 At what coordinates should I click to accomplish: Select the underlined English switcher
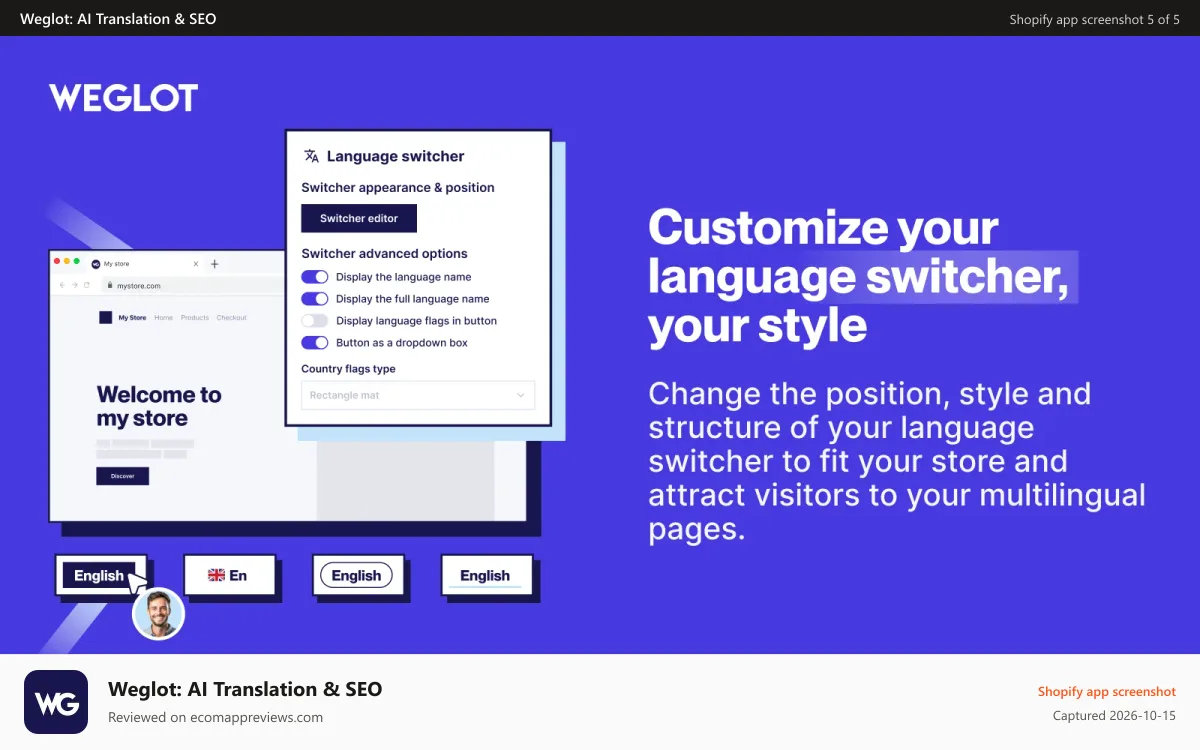tap(485, 575)
